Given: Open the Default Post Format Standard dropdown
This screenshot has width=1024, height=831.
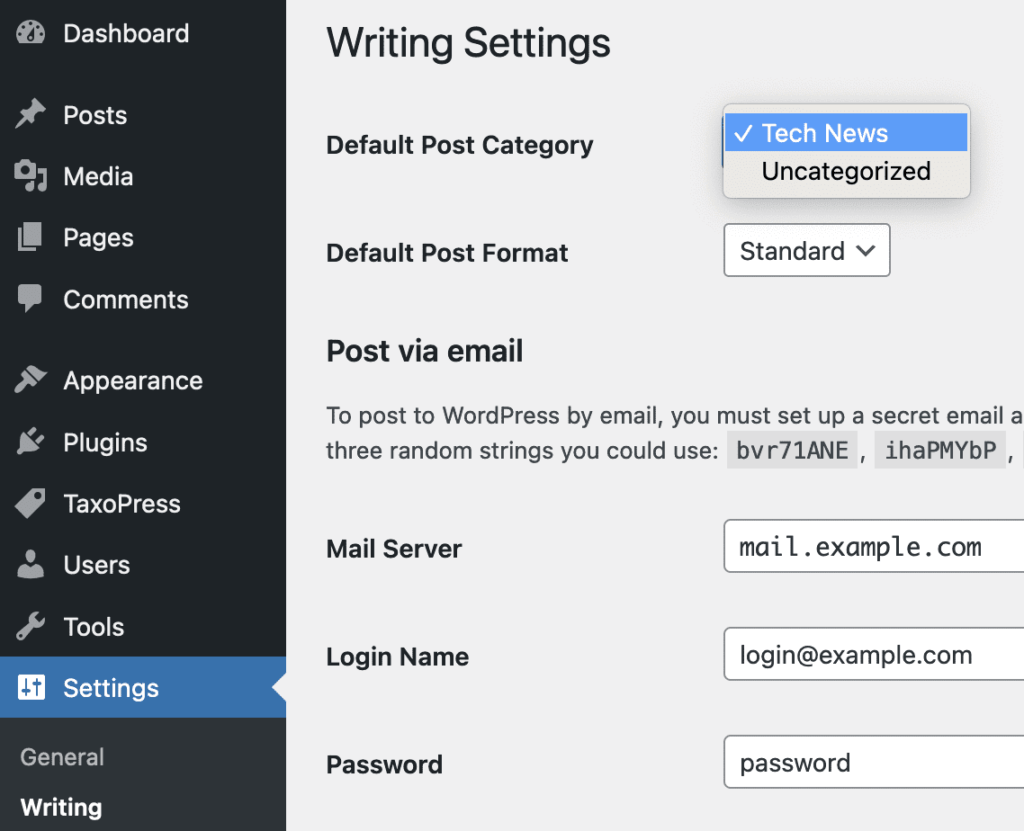Looking at the screenshot, I should pyautogui.click(x=807, y=250).
